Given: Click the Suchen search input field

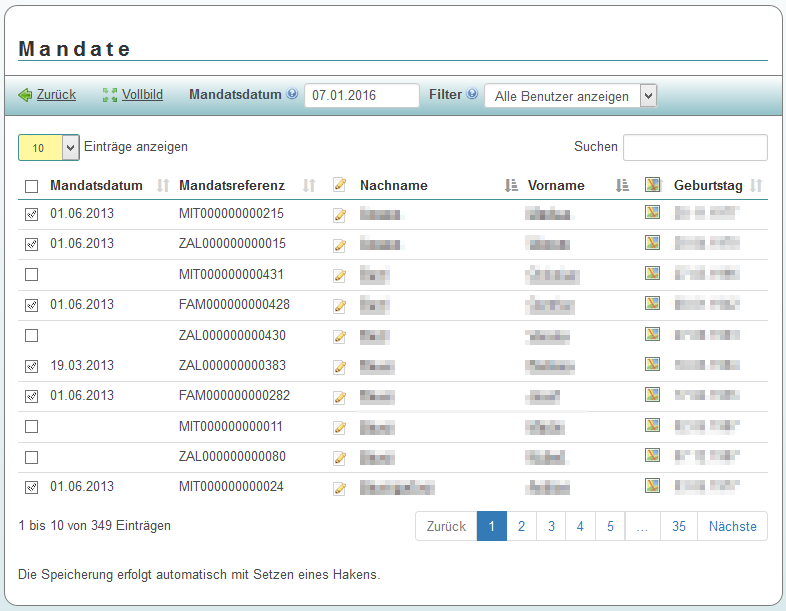Looking at the screenshot, I should pyautogui.click(x=695, y=147).
